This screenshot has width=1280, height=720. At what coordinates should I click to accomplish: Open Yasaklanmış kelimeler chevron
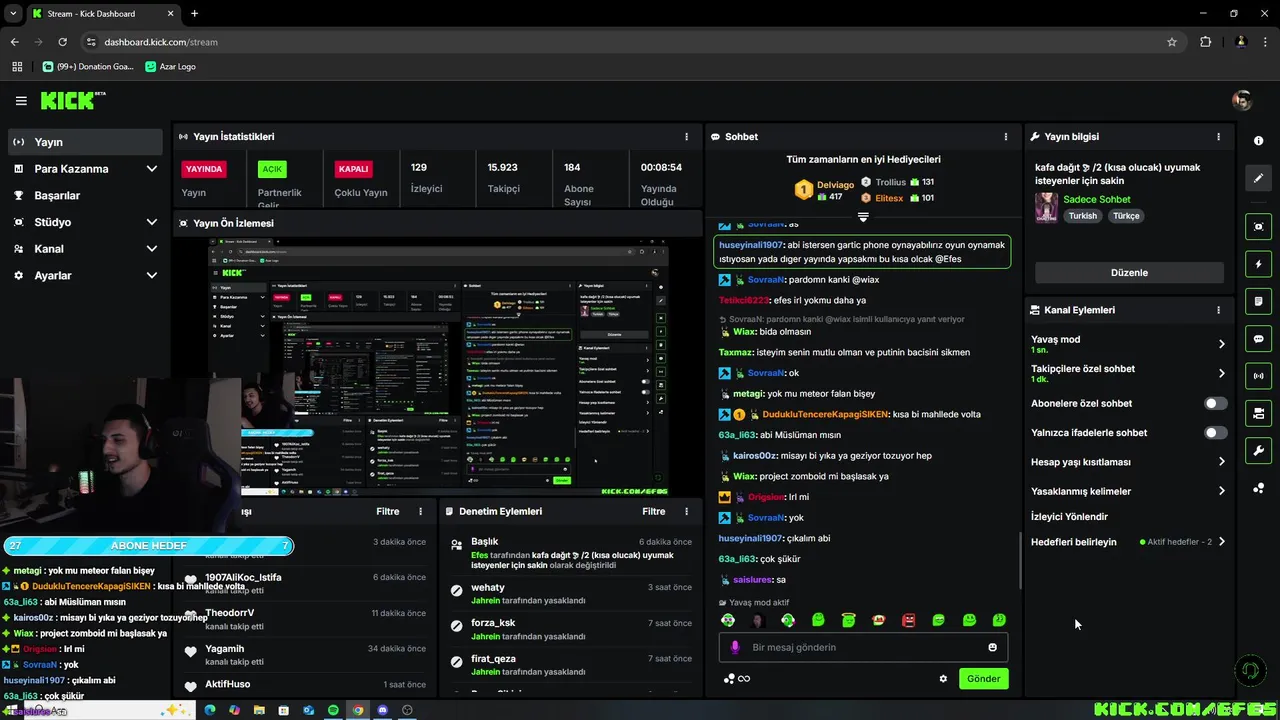coord(1221,491)
